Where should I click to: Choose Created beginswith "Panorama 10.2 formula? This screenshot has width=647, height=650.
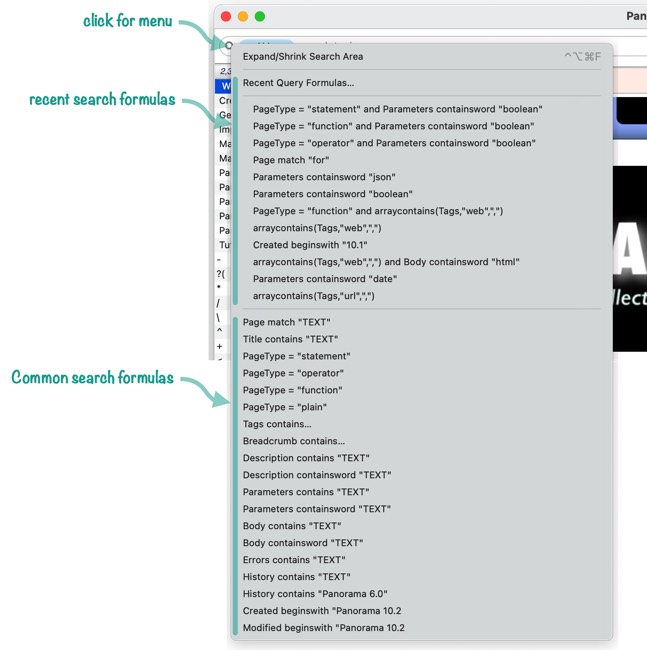click(x=422, y=611)
